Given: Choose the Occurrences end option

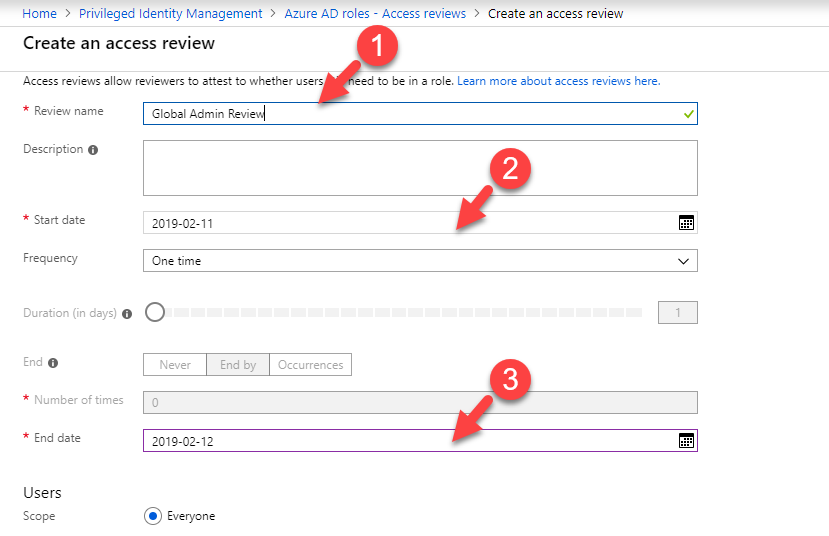Looking at the screenshot, I should [x=310, y=365].
